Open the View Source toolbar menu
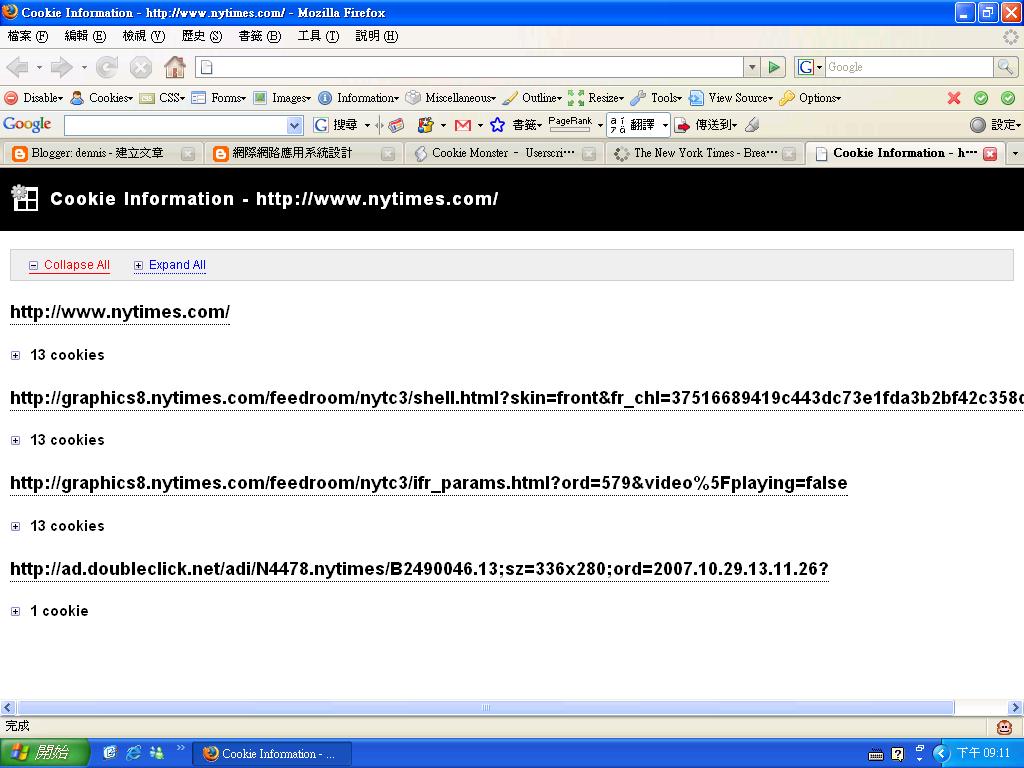This screenshot has height=768, width=1024. click(731, 98)
